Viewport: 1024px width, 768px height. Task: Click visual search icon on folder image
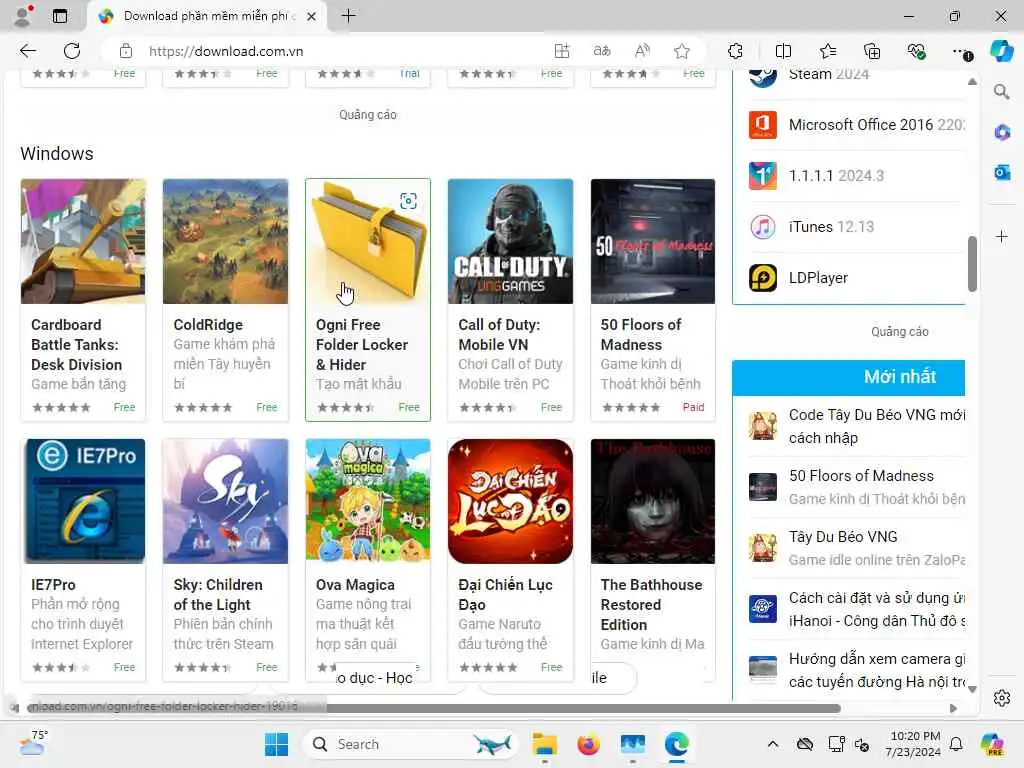click(x=408, y=200)
